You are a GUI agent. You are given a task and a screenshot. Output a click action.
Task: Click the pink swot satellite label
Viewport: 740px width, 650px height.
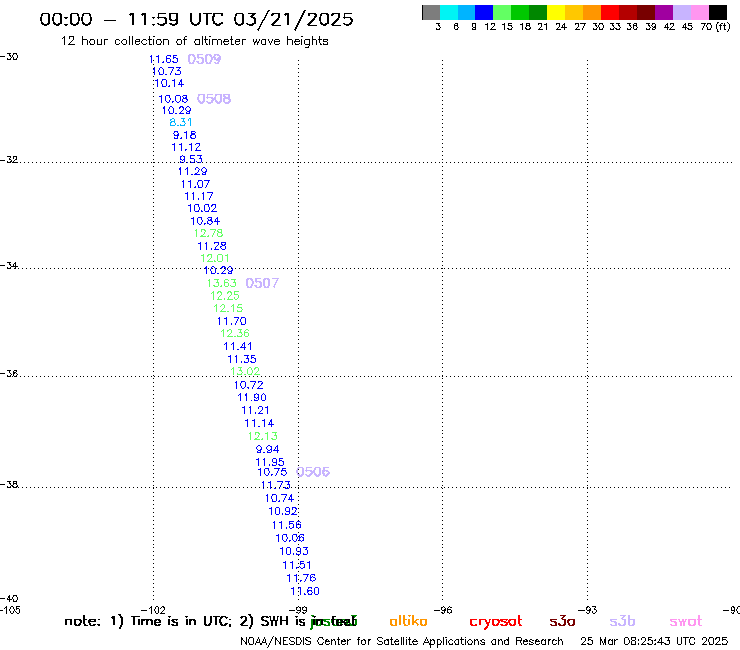(x=686, y=622)
